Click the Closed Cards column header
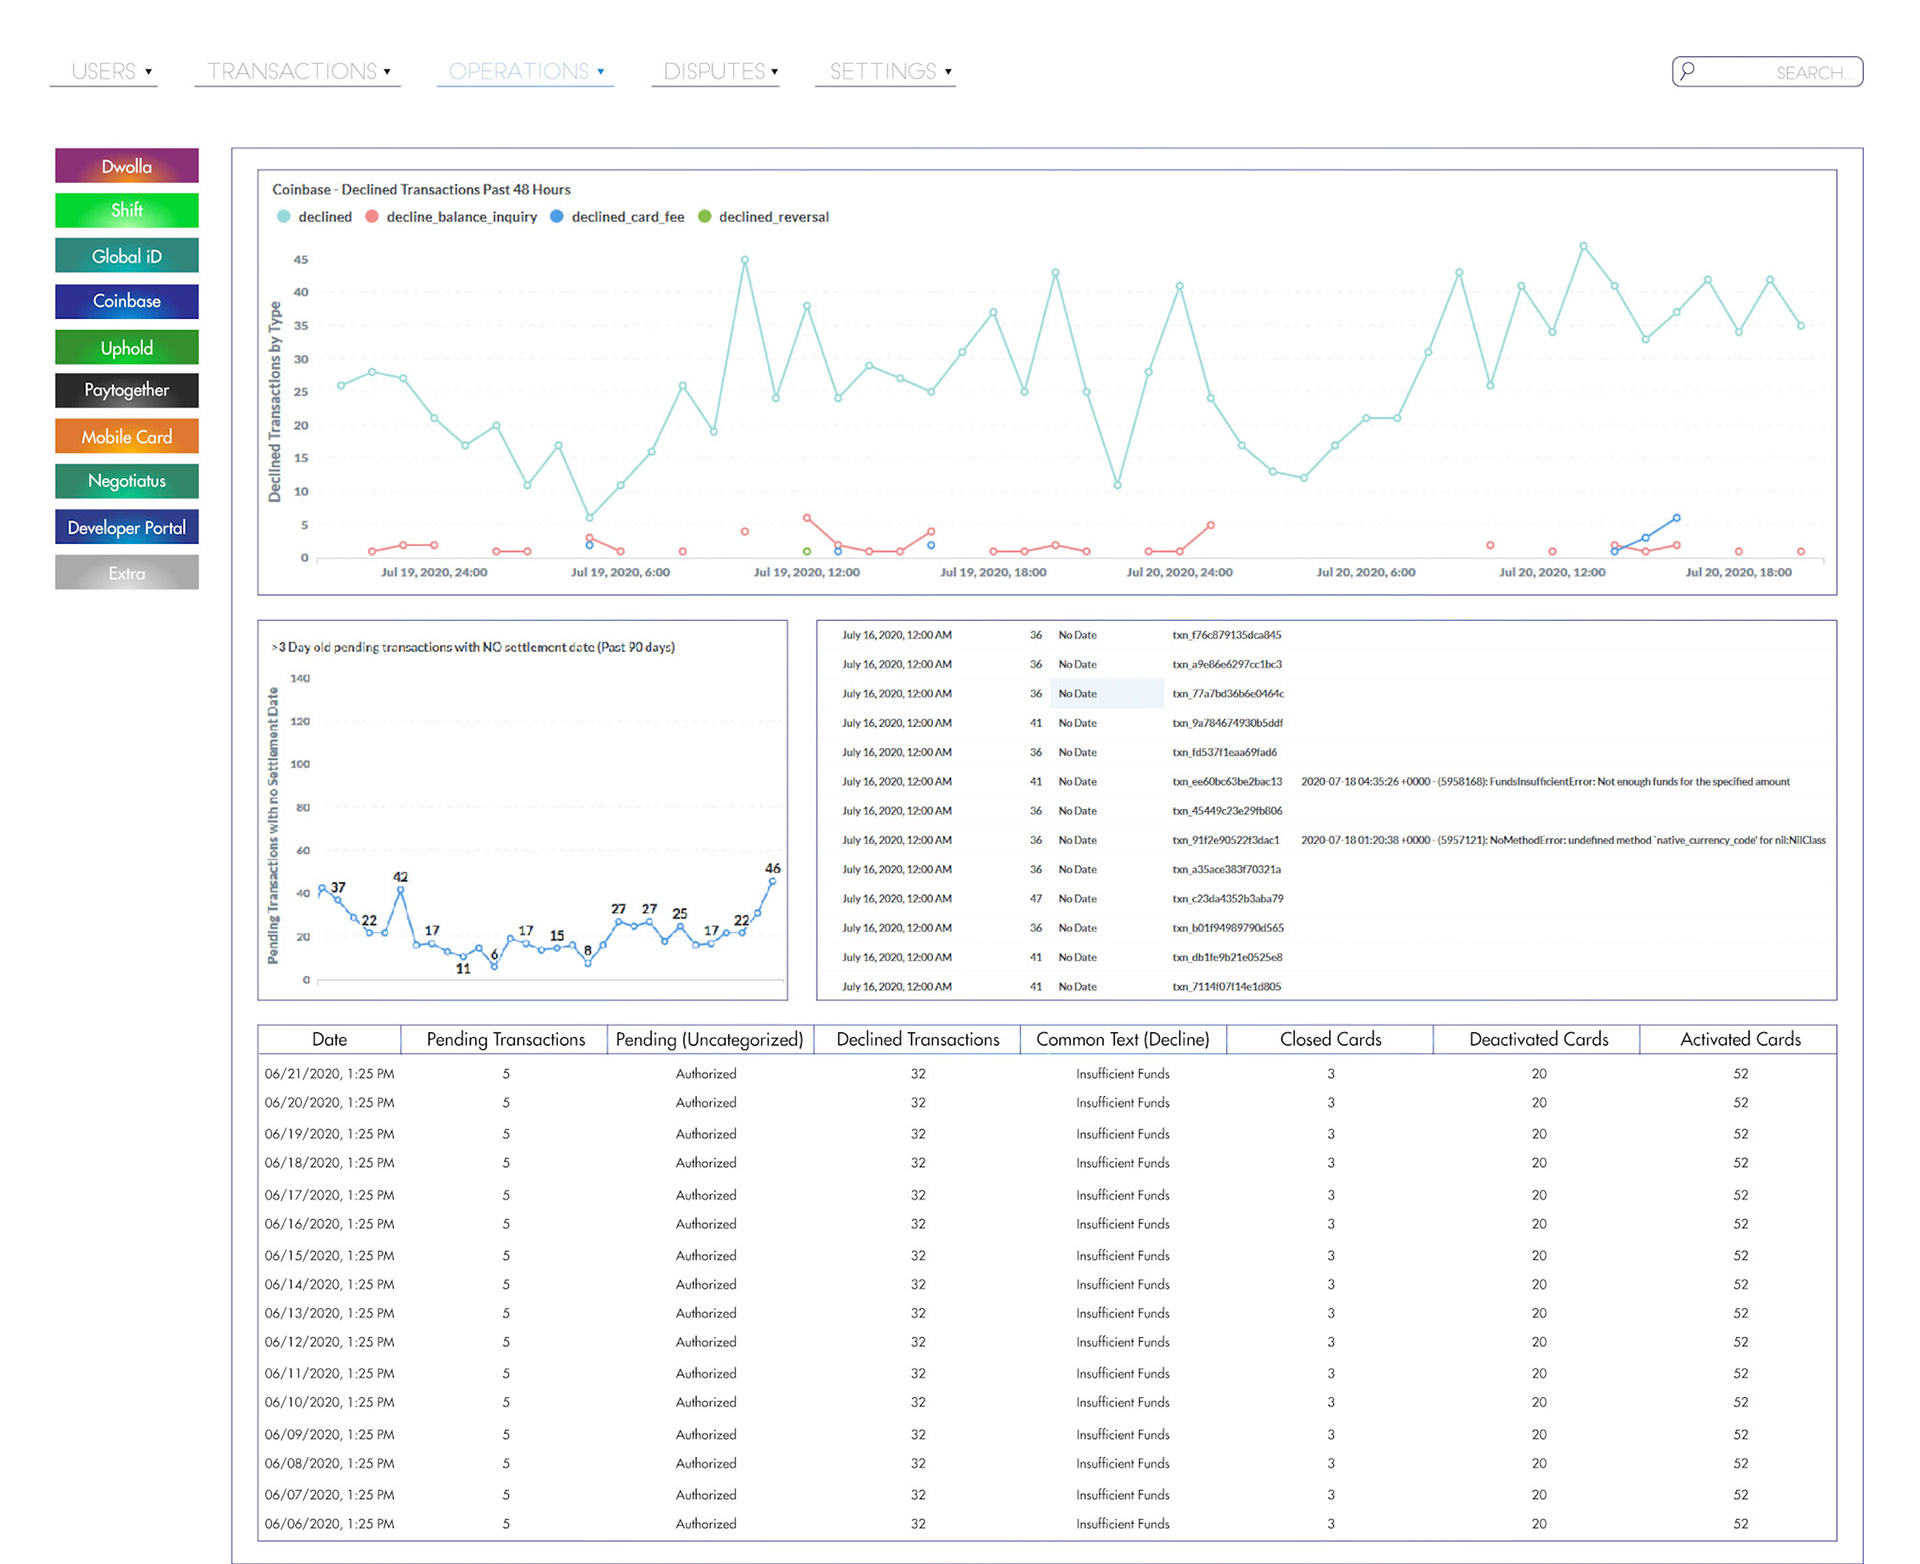This screenshot has height=1564, width=1920. click(1330, 1039)
